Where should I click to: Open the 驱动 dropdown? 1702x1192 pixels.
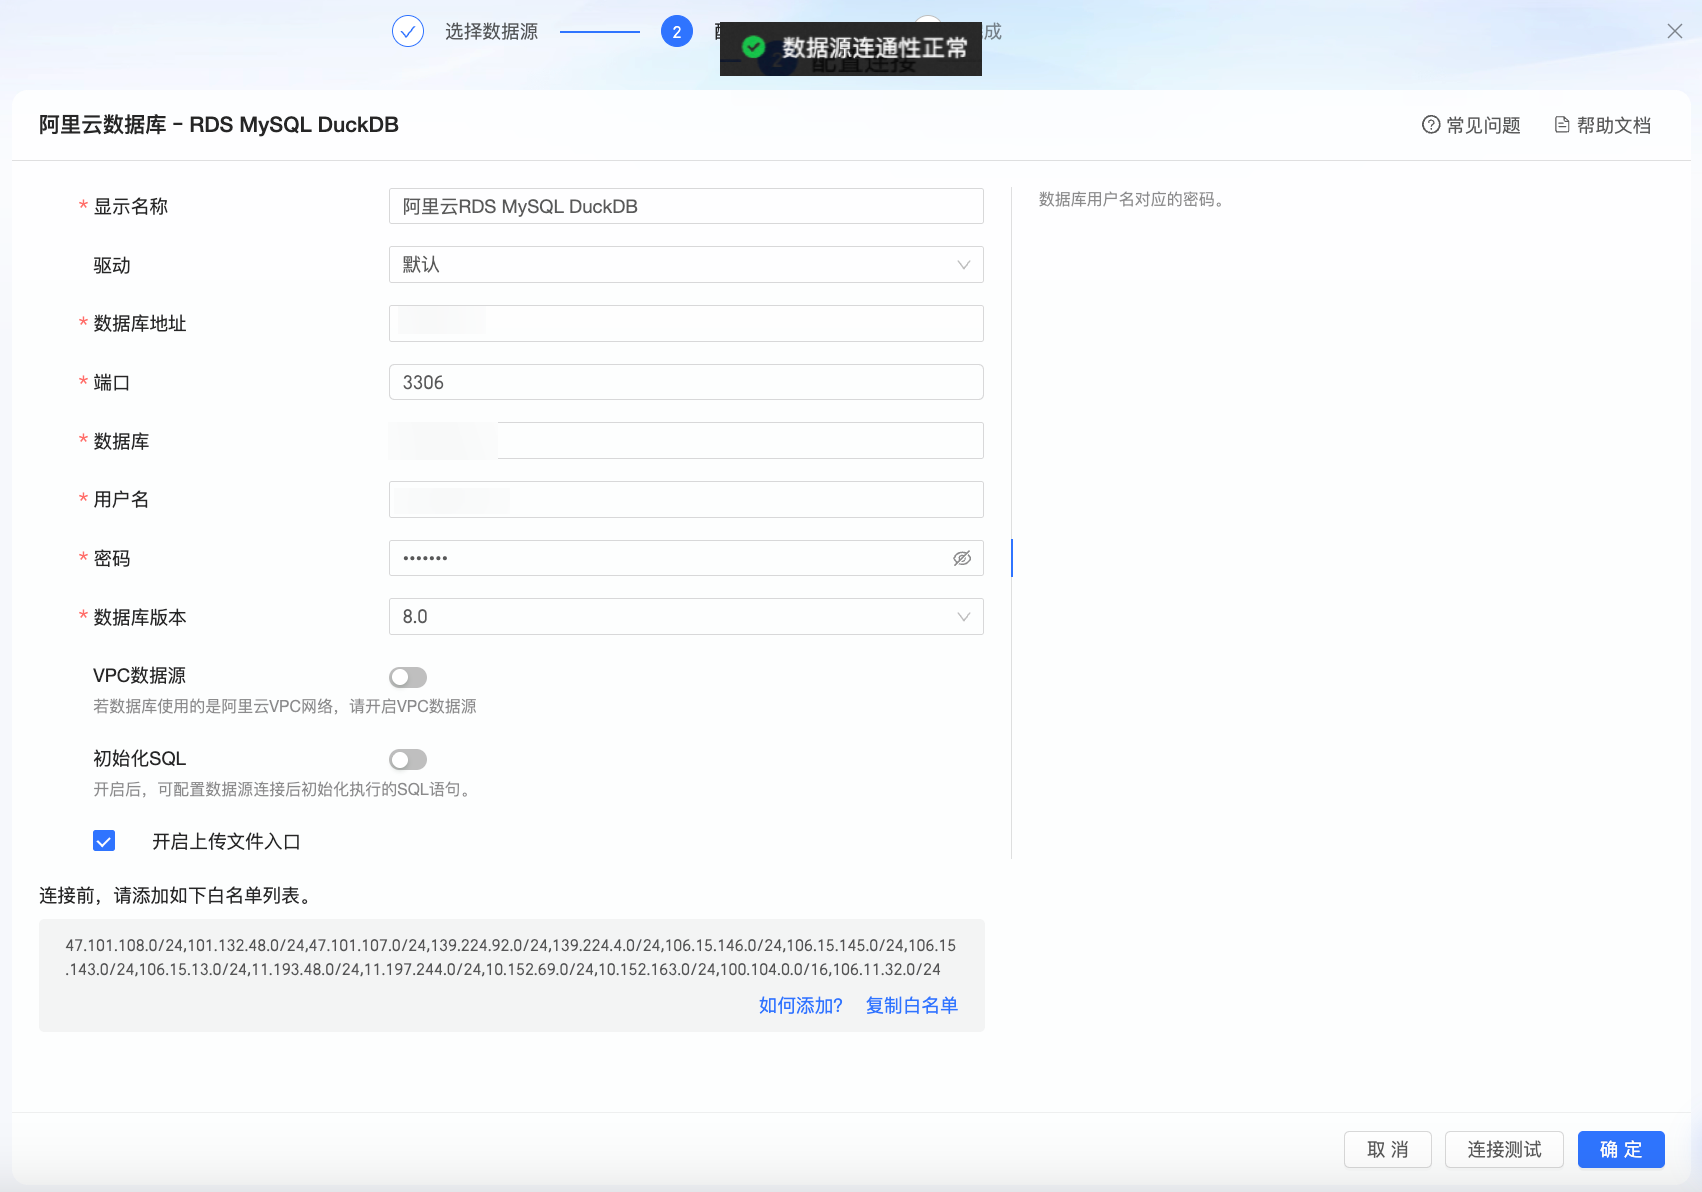686,265
